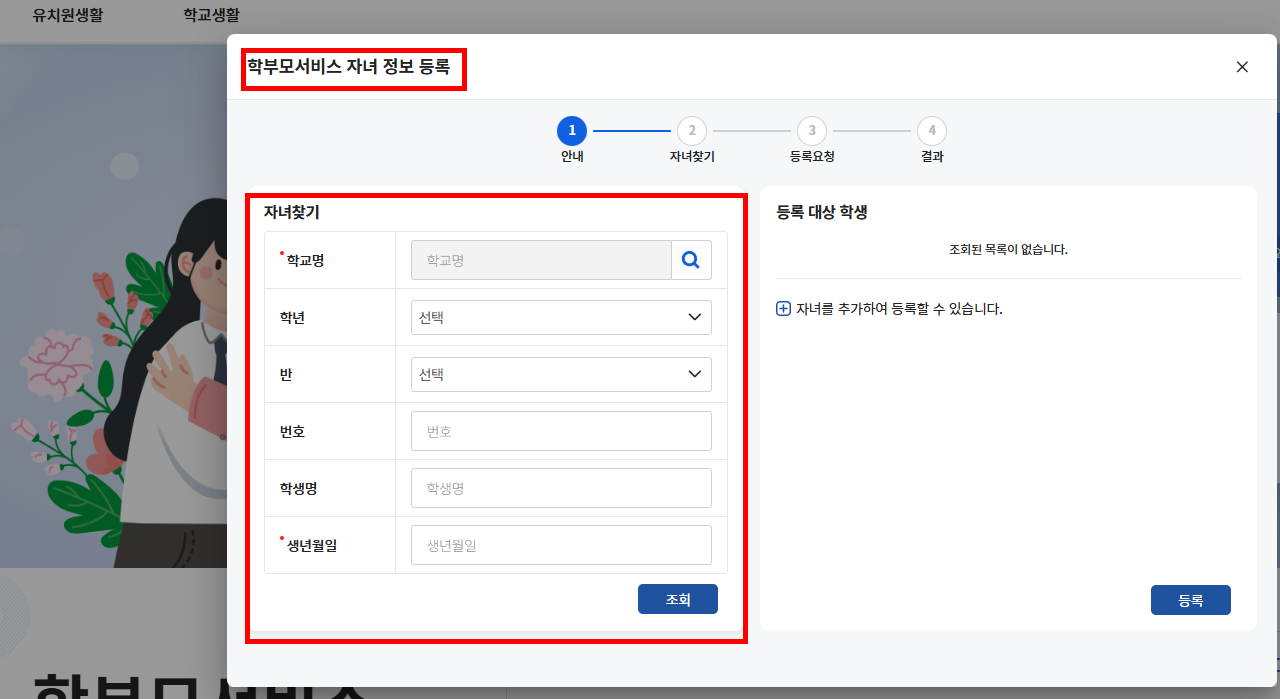
Task: Click the 등록 register button
Action: (1191, 600)
